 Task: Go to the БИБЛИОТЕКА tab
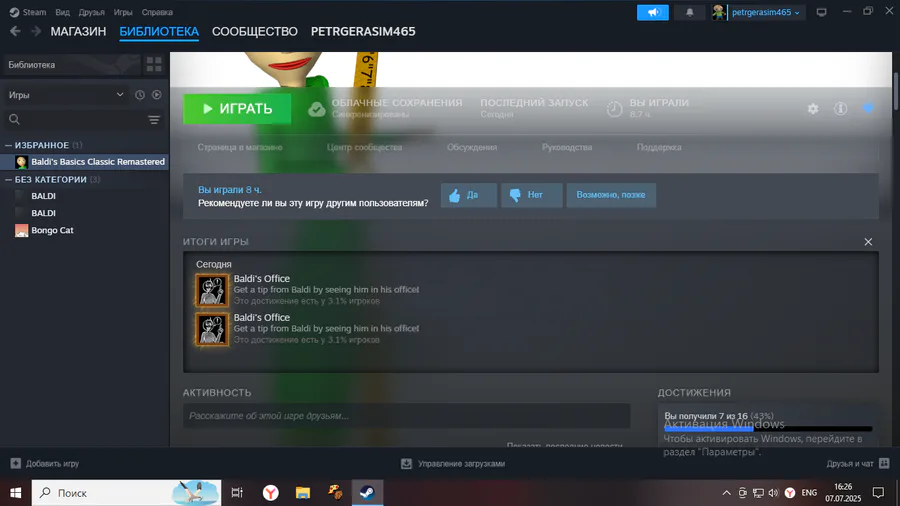[x=159, y=32]
